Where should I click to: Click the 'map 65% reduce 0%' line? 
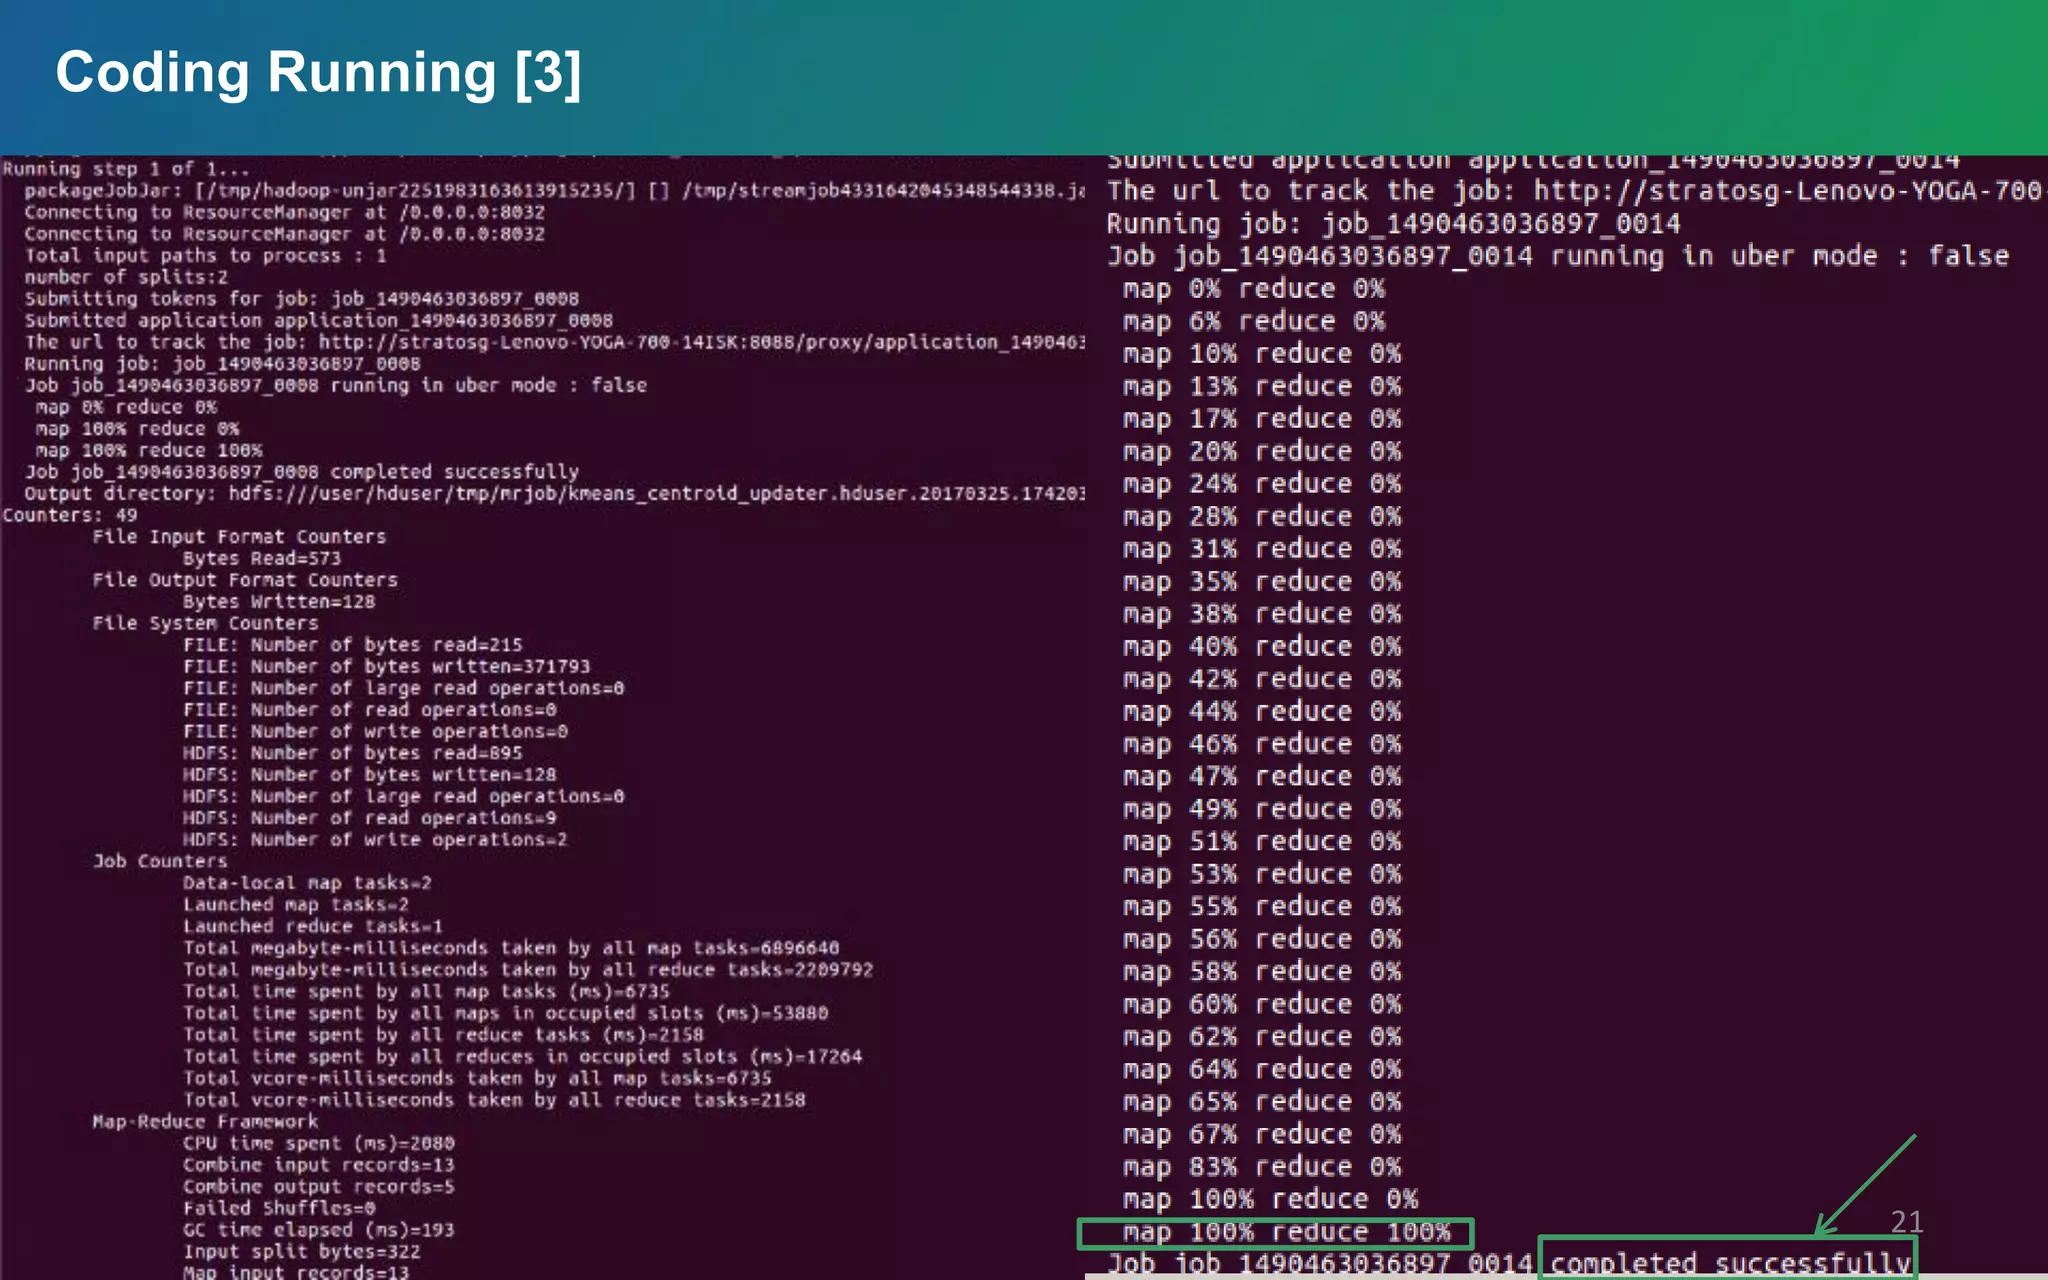coord(1262,1102)
